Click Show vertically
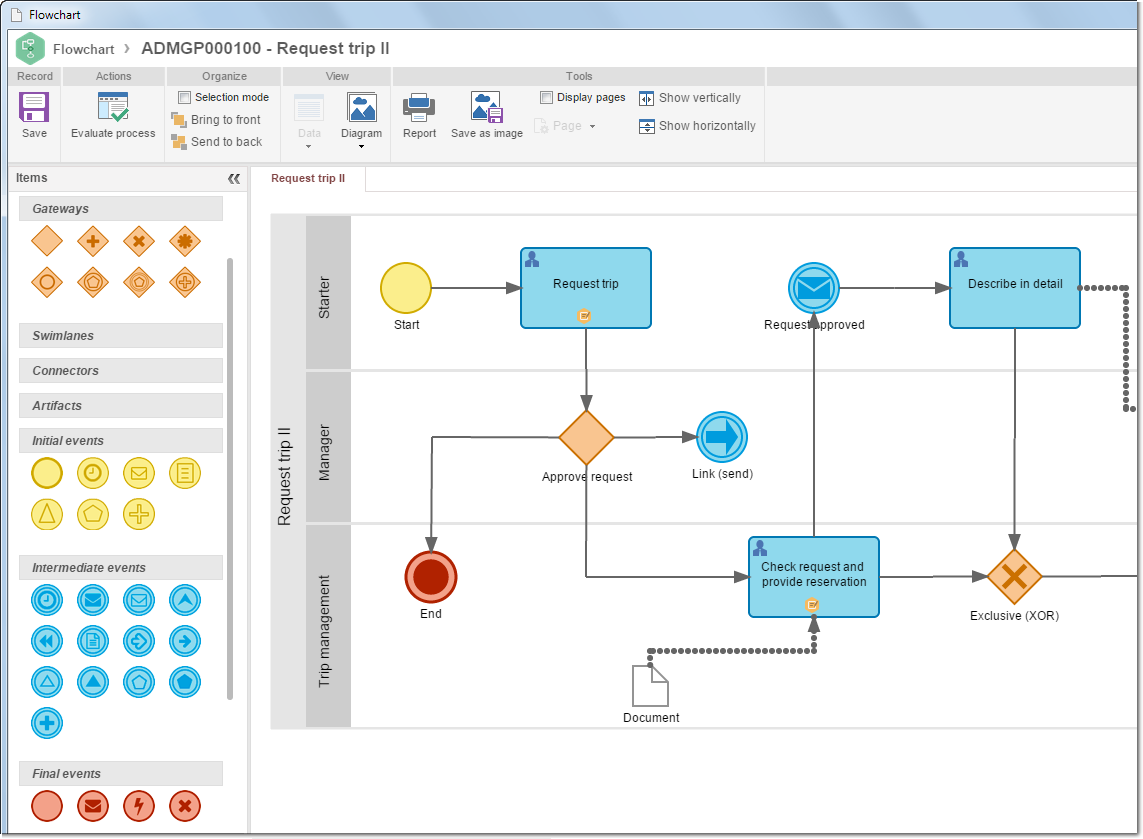The image size is (1143, 839). (690, 98)
